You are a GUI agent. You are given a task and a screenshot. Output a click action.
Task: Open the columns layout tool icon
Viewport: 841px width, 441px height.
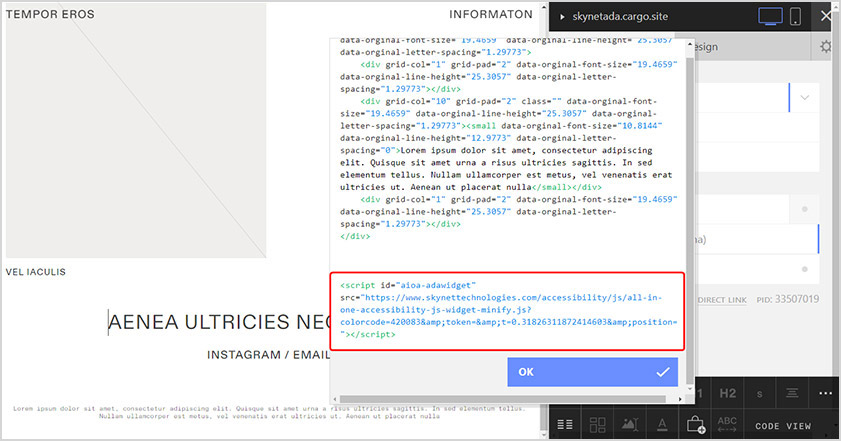[x=565, y=425]
